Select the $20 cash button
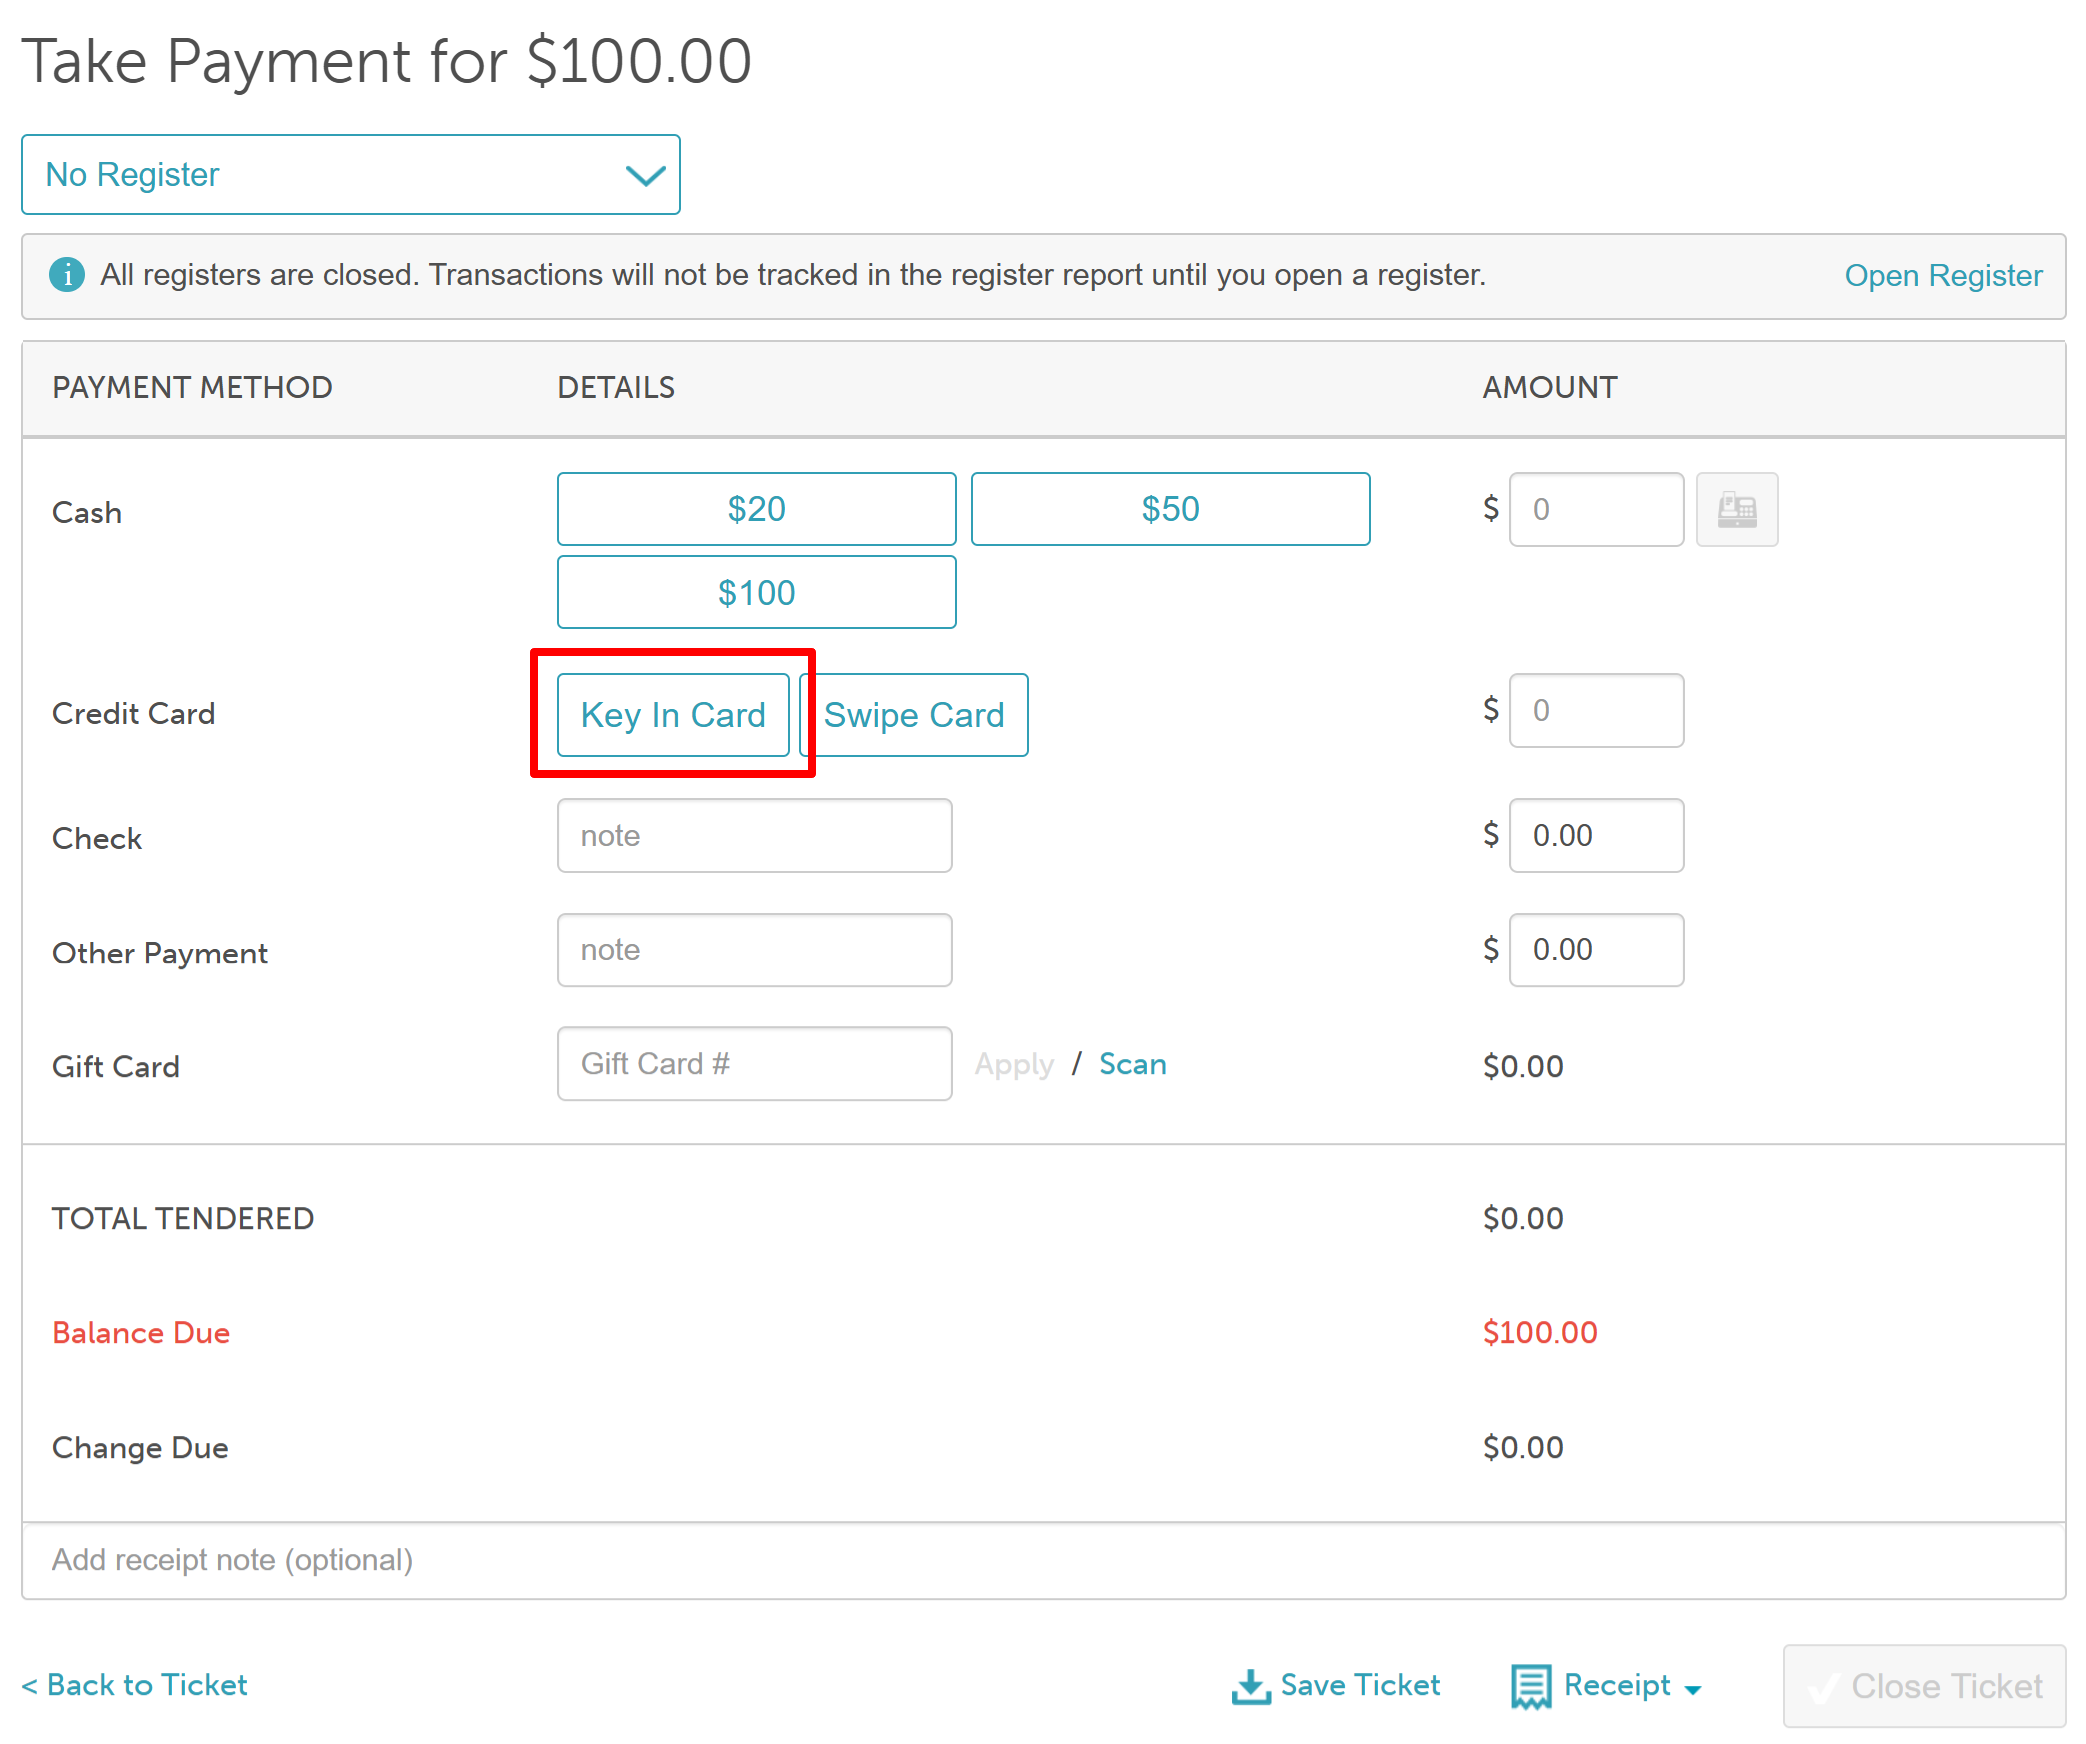 (756, 509)
